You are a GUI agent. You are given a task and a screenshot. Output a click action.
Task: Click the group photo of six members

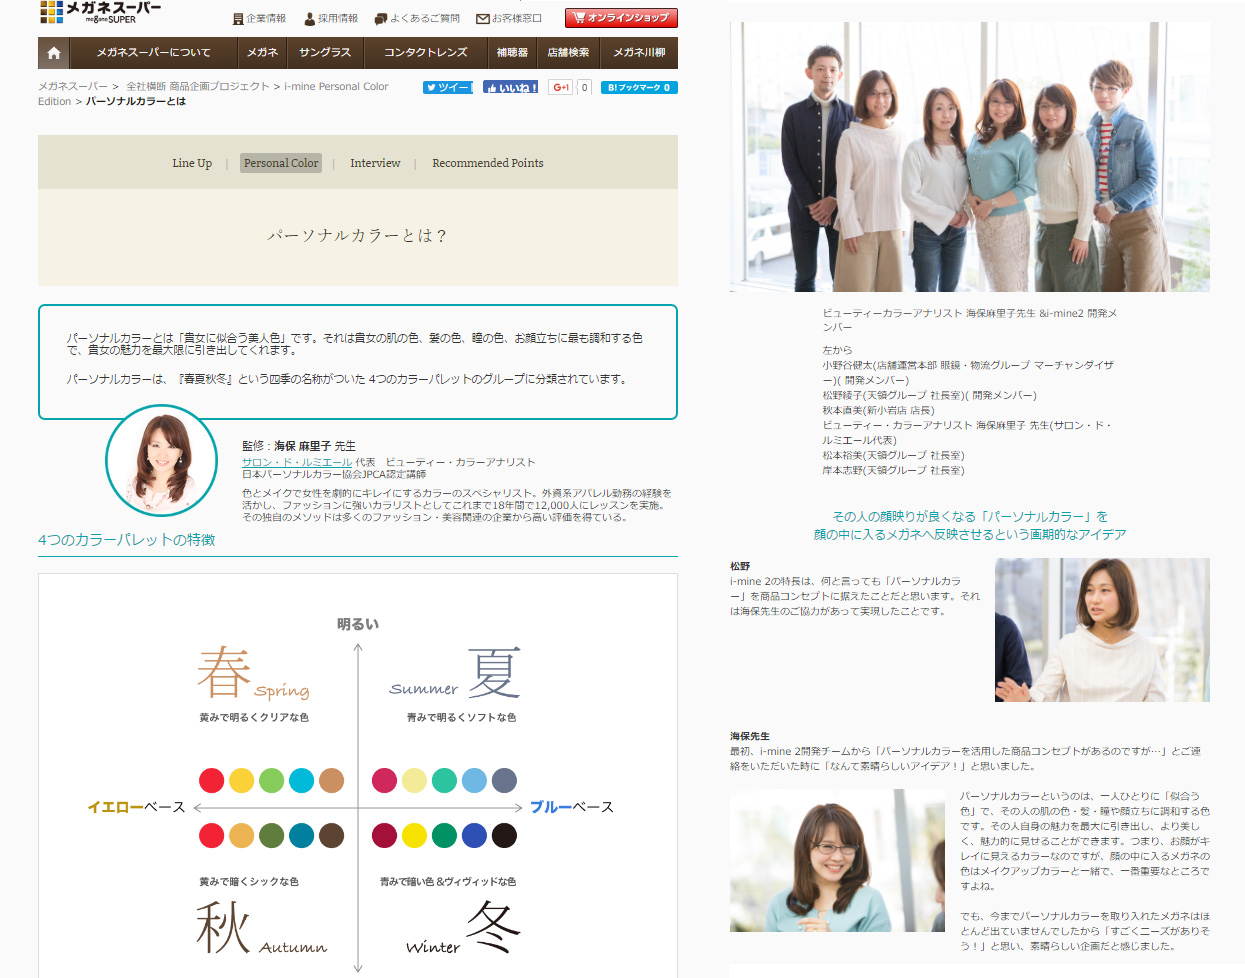969,157
